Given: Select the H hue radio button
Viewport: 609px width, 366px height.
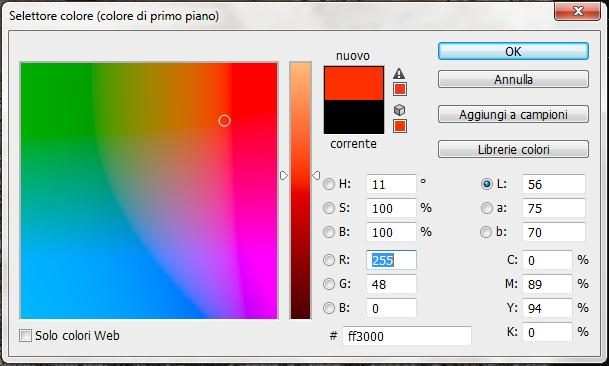Looking at the screenshot, I should tap(329, 184).
